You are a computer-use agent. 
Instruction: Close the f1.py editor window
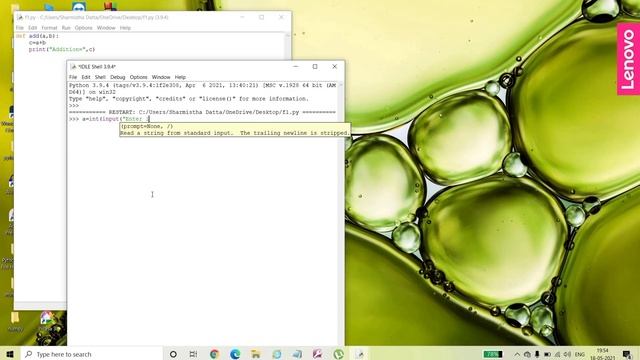281,18
